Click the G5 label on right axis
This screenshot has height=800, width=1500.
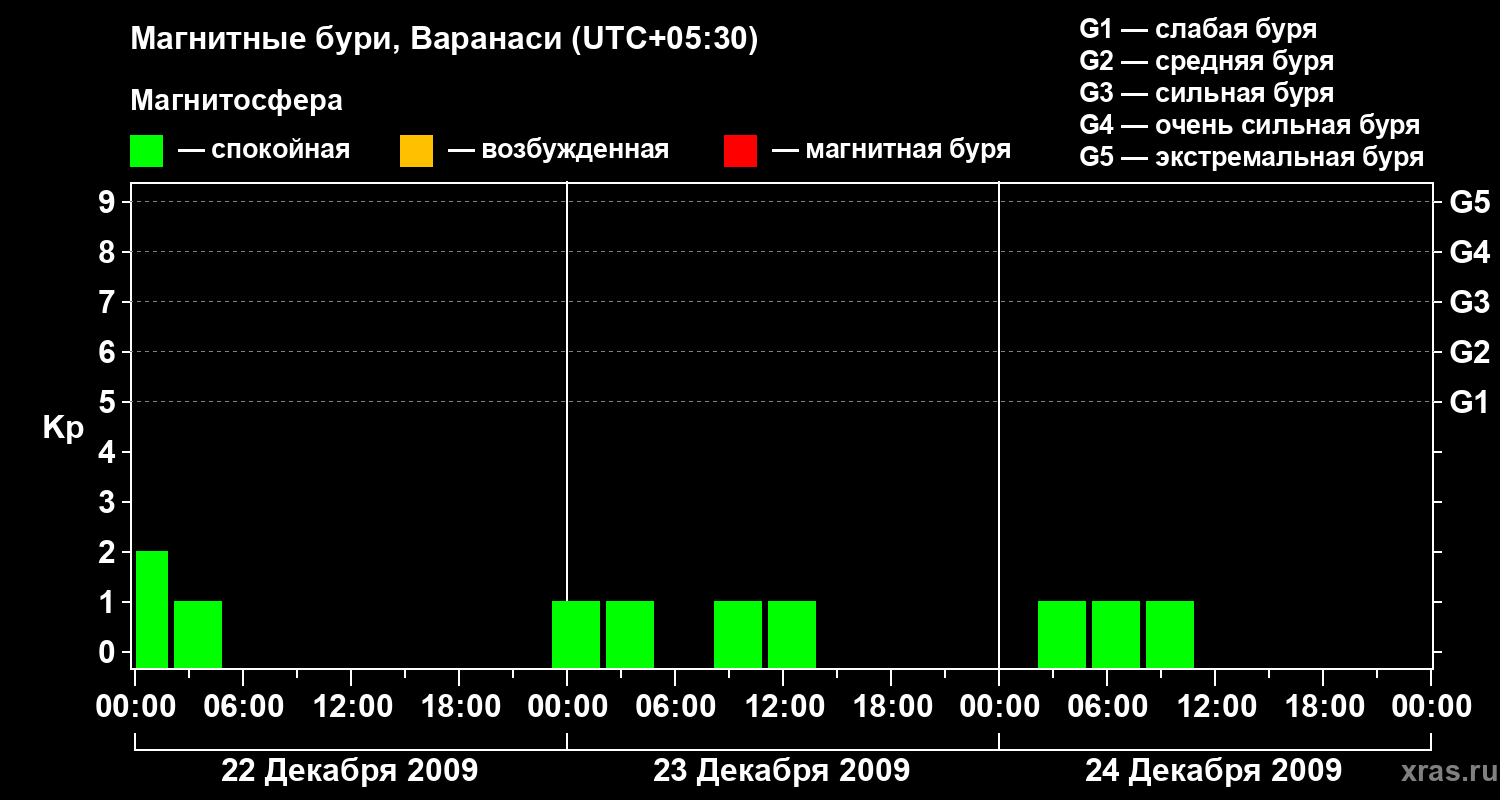(x=1470, y=202)
